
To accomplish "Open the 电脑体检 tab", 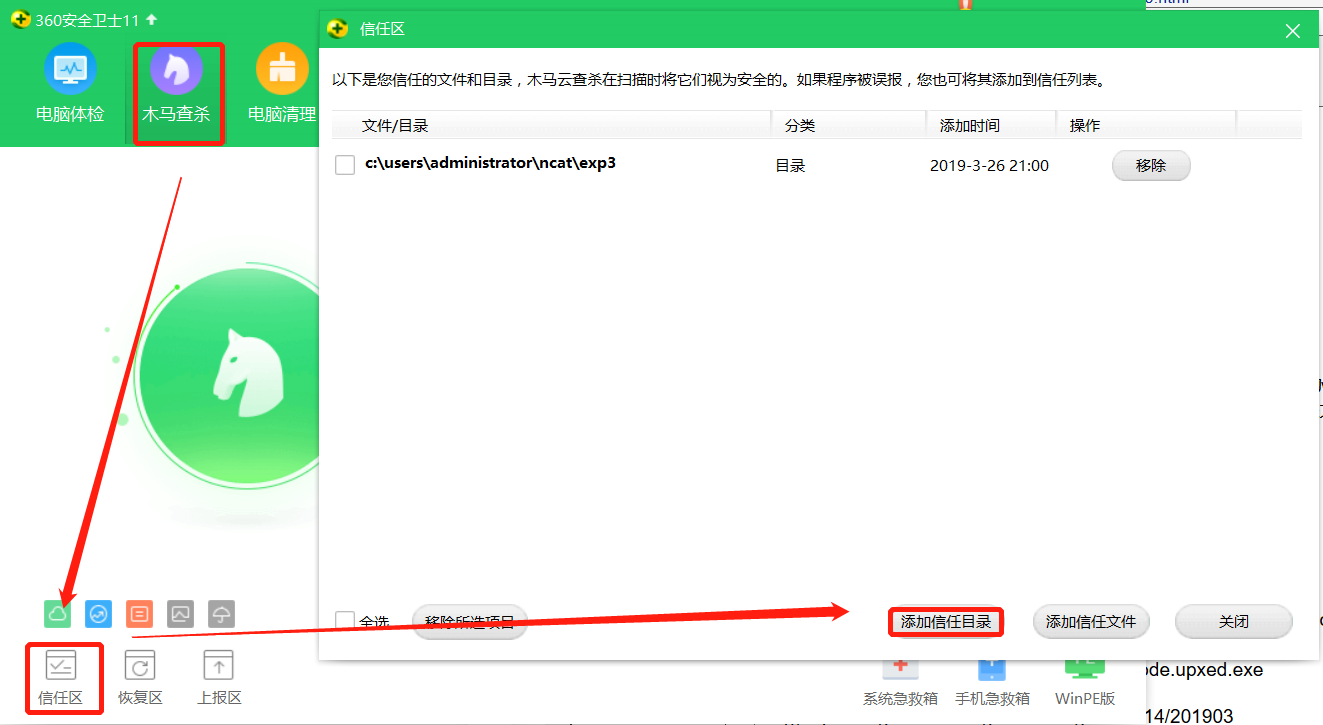I will [70, 85].
